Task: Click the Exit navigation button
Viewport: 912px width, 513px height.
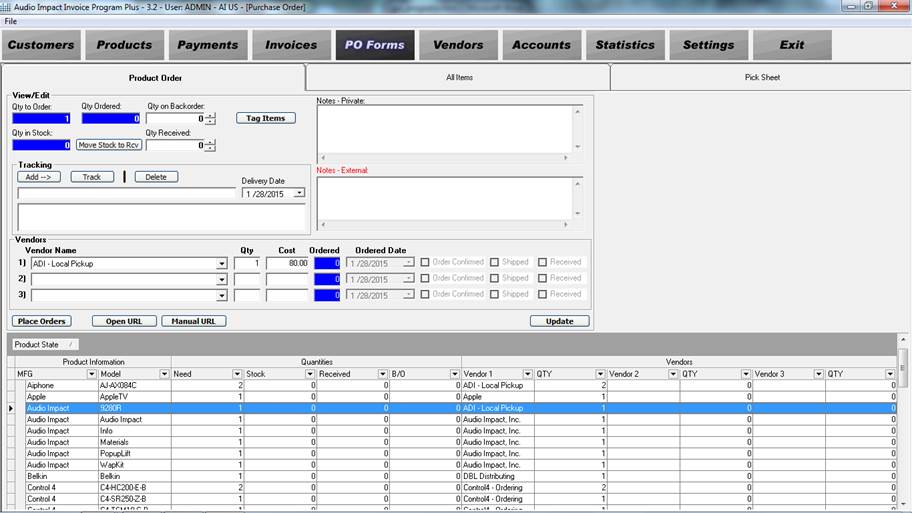Action: pos(792,45)
